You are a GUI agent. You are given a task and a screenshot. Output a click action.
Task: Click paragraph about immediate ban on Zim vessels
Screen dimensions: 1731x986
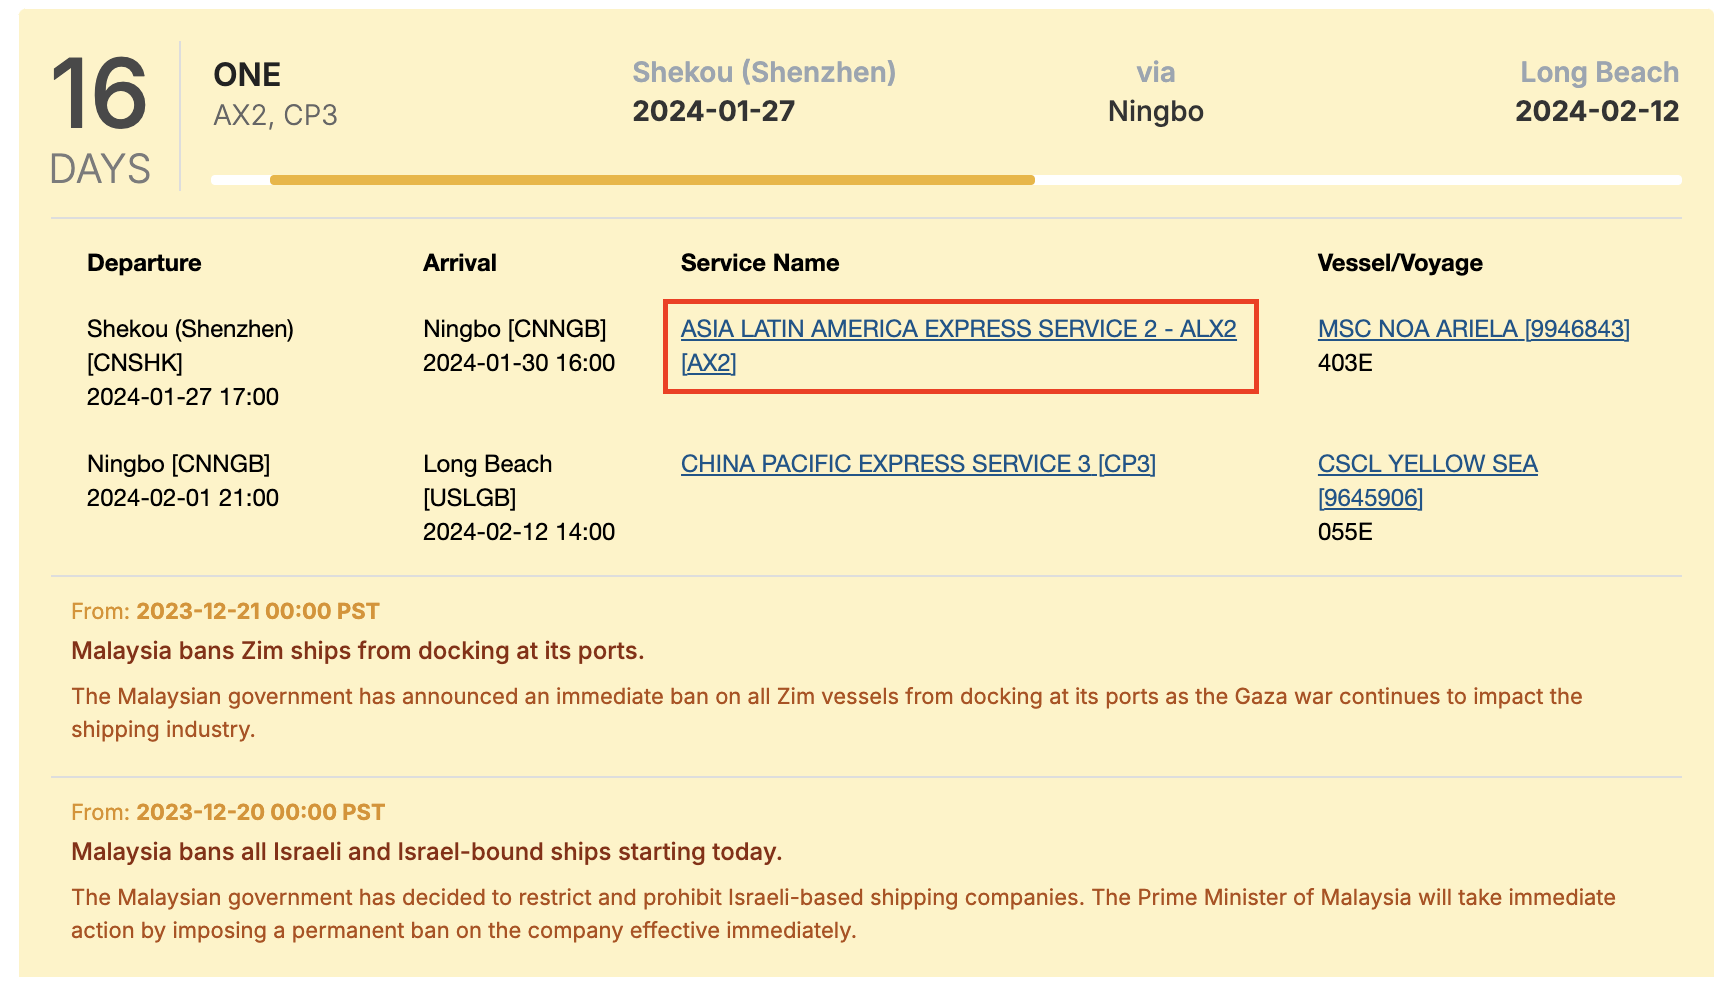click(826, 713)
